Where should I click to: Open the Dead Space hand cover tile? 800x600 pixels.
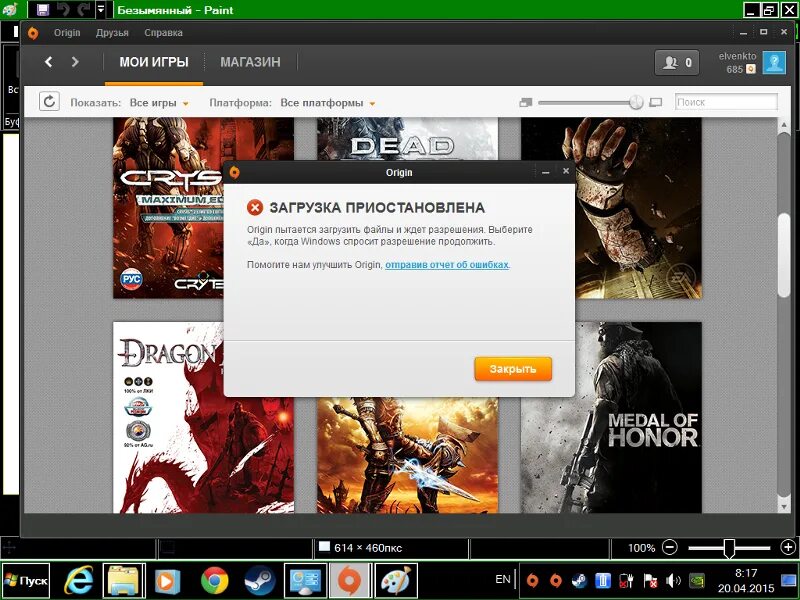point(638,208)
